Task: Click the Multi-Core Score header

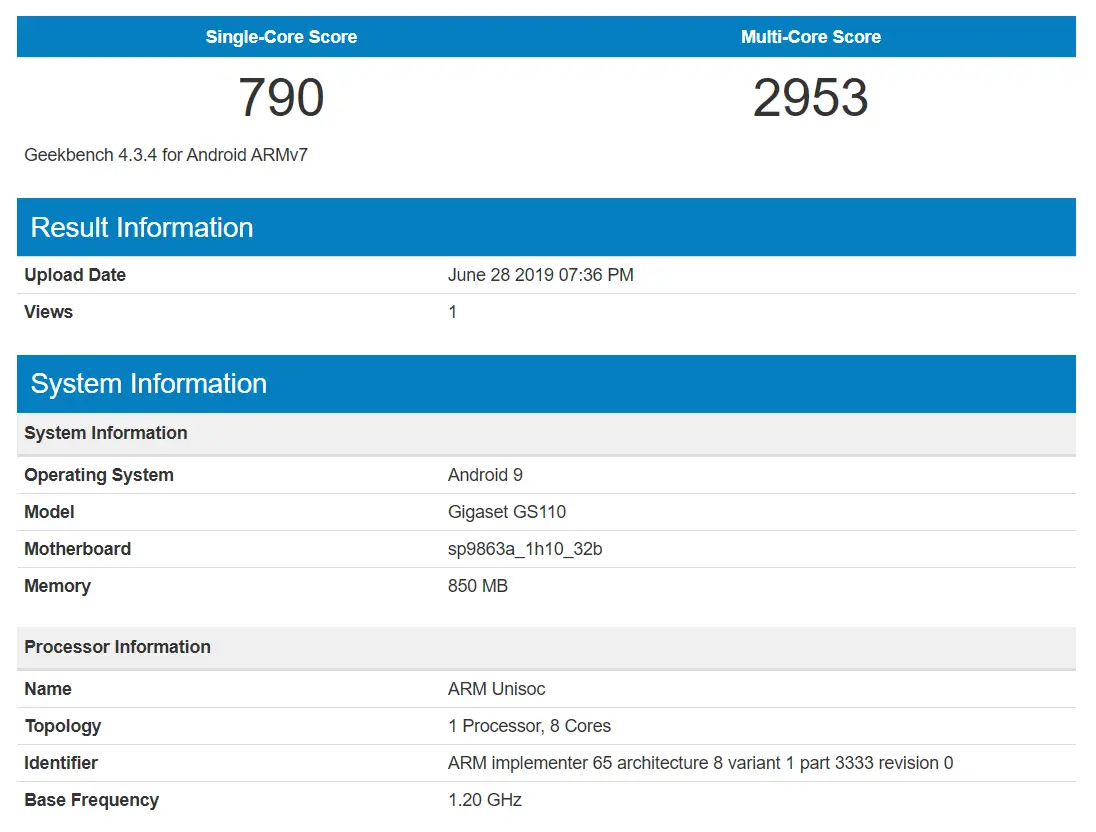Action: [x=810, y=37]
